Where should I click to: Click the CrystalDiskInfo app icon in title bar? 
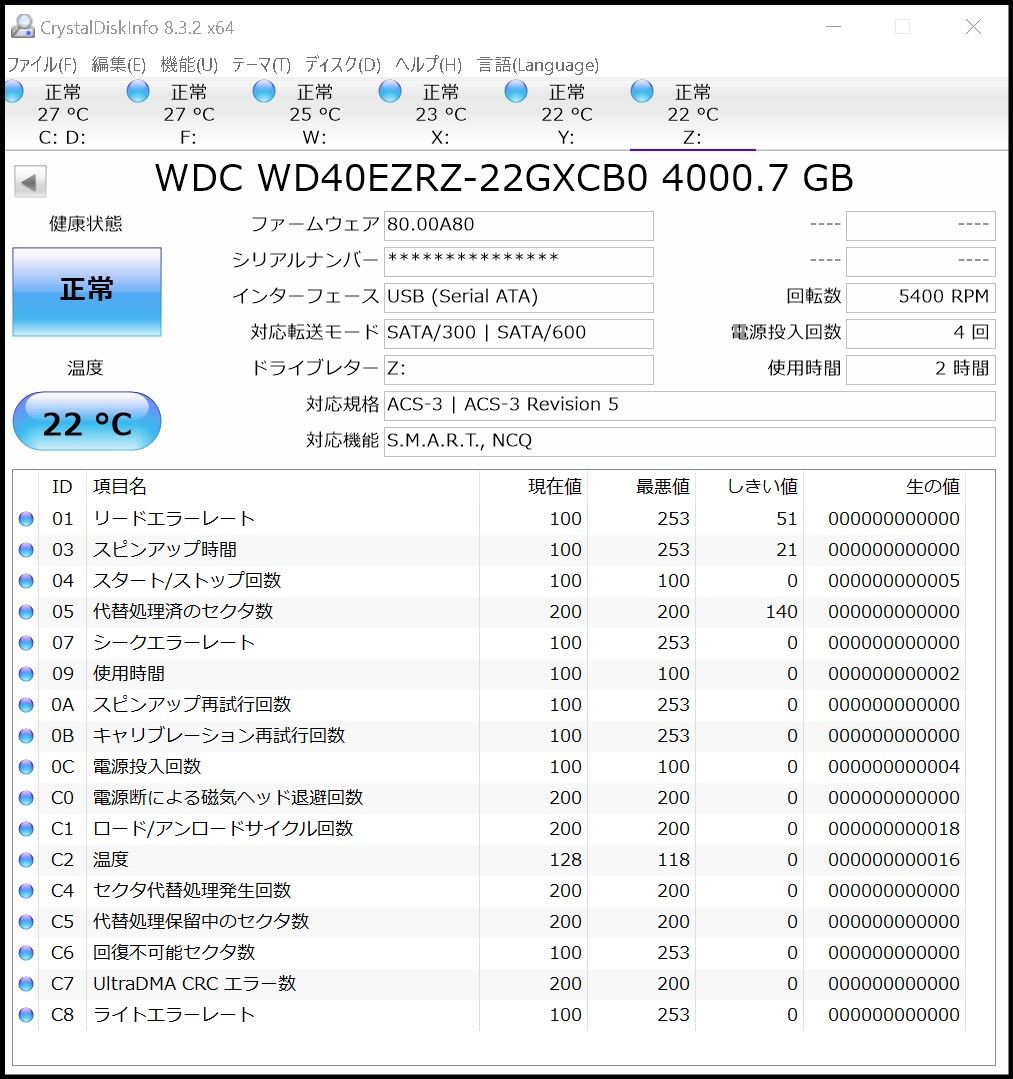click(22, 27)
